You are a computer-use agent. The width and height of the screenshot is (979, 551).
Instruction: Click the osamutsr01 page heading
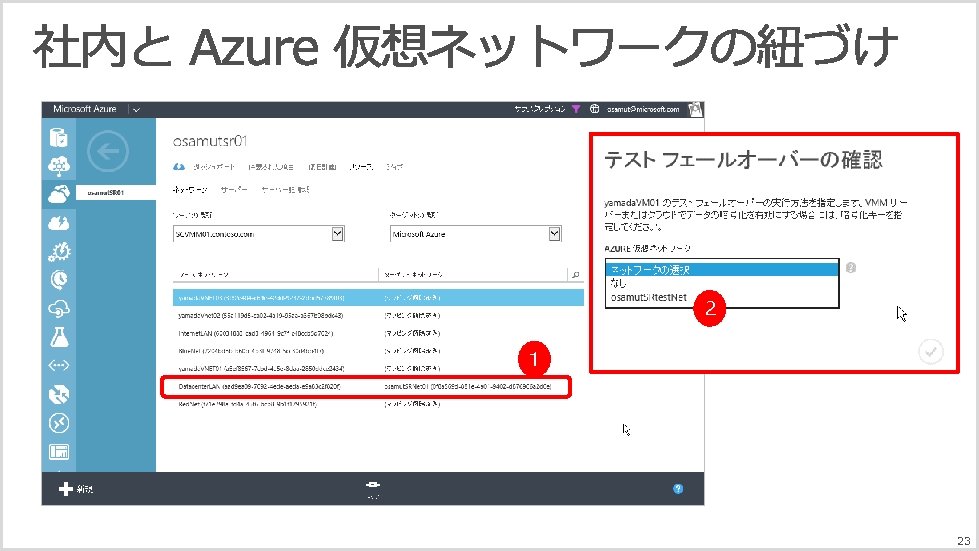210,142
